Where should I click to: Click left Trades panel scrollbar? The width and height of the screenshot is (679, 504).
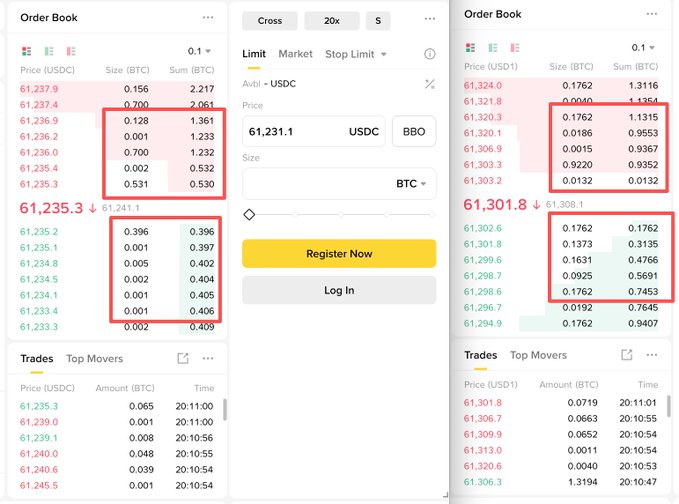[225, 410]
